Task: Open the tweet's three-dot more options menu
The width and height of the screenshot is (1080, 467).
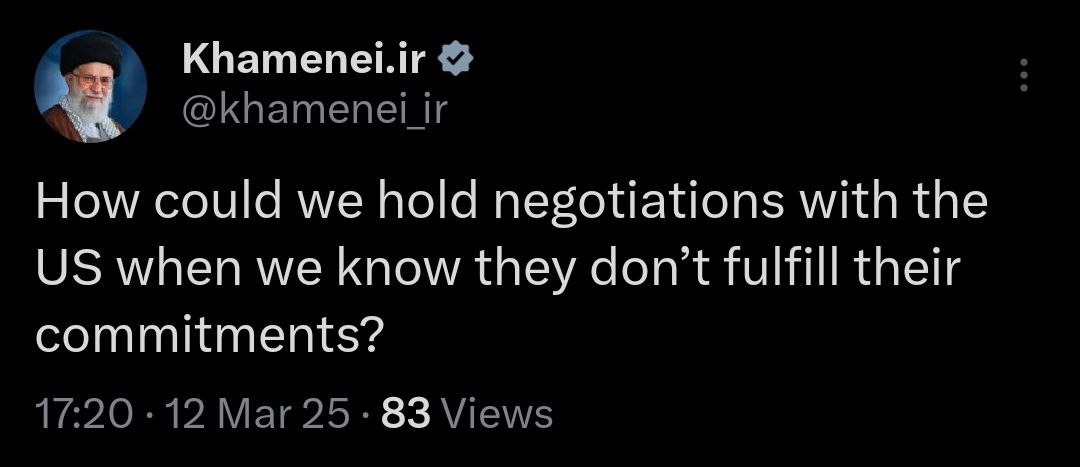Action: pyautogui.click(x=1022, y=75)
